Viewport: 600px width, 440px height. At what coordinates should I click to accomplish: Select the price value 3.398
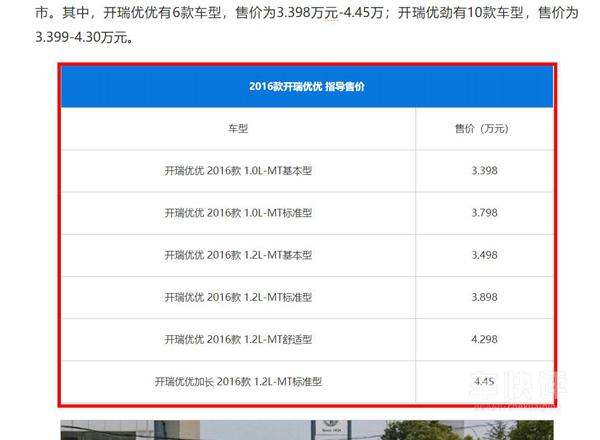(x=484, y=171)
